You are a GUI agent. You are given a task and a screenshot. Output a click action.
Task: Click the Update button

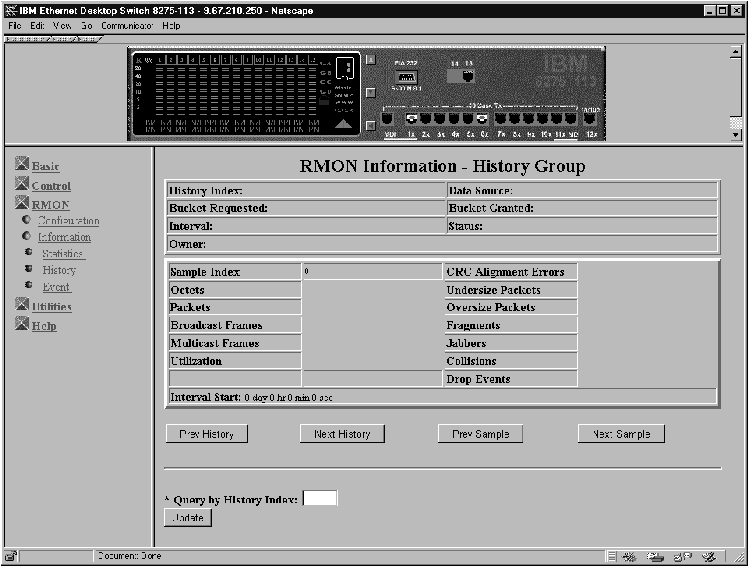click(x=188, y=518)
